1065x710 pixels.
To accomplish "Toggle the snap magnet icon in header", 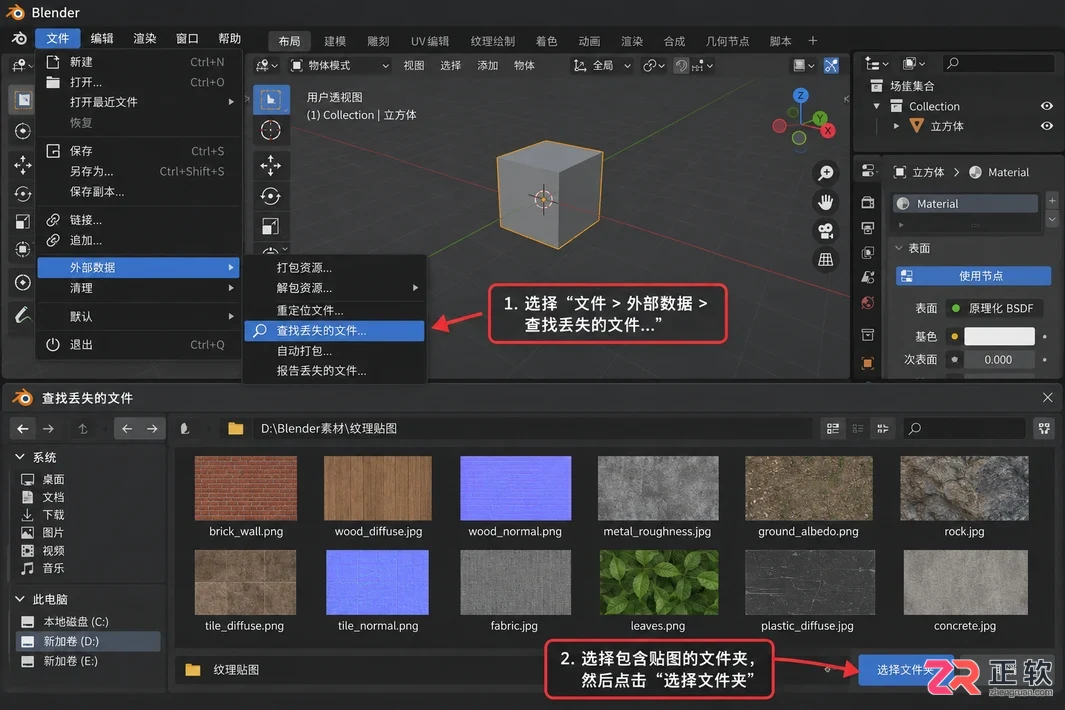I will click(x=681, y=66).
